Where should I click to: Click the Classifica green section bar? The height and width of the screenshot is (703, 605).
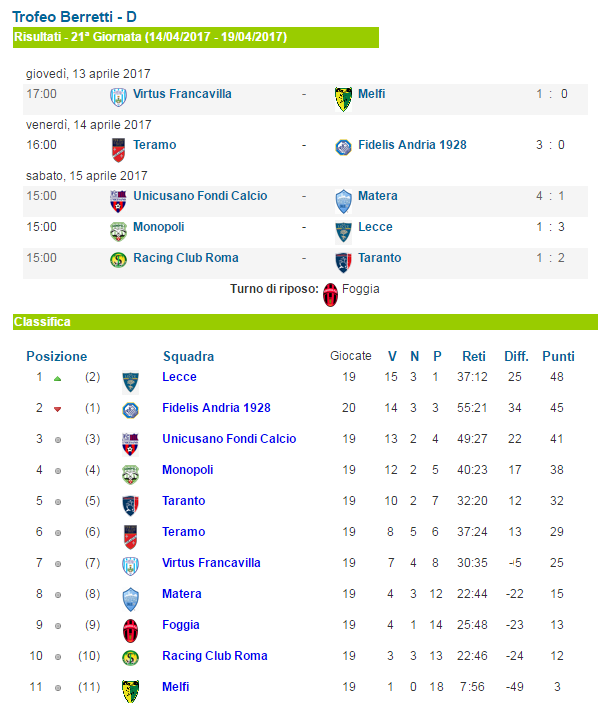(x=305, y=322)
